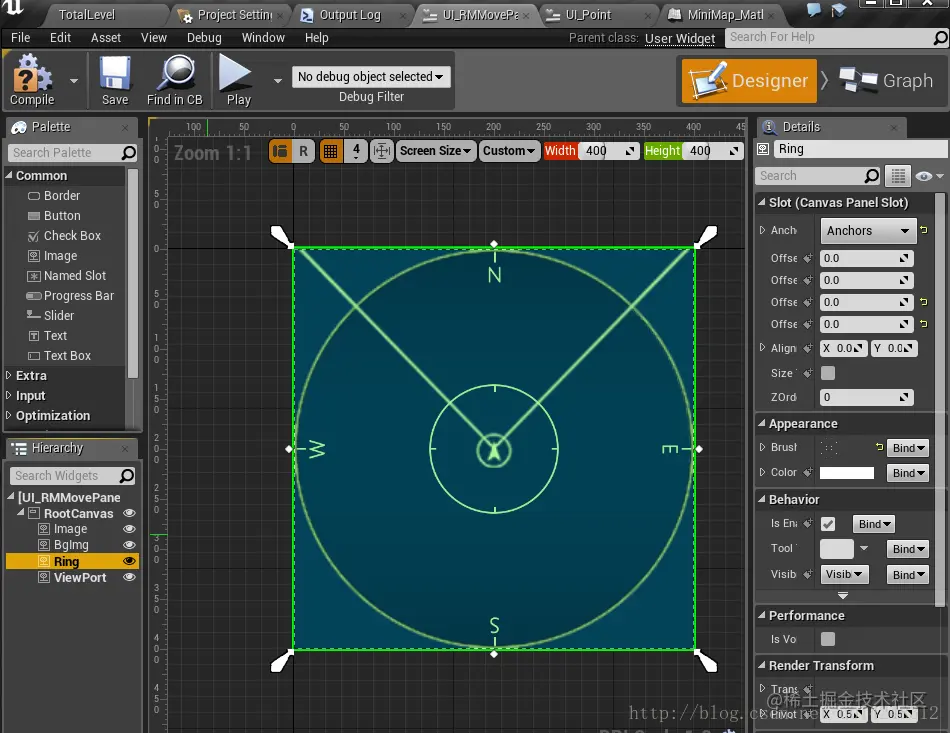Open the Screen Size dropdown
This screenshot has width=950, height=733.
(435, 151)
